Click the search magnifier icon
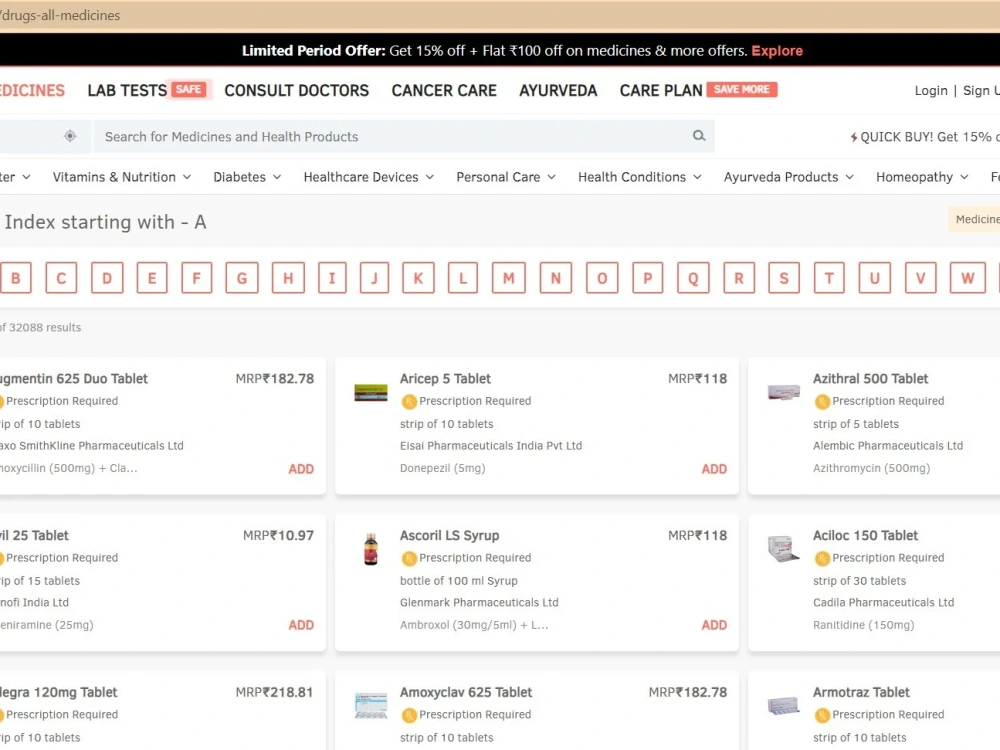The height and width of the screenshot is (750, 1000). coord(699,136)
